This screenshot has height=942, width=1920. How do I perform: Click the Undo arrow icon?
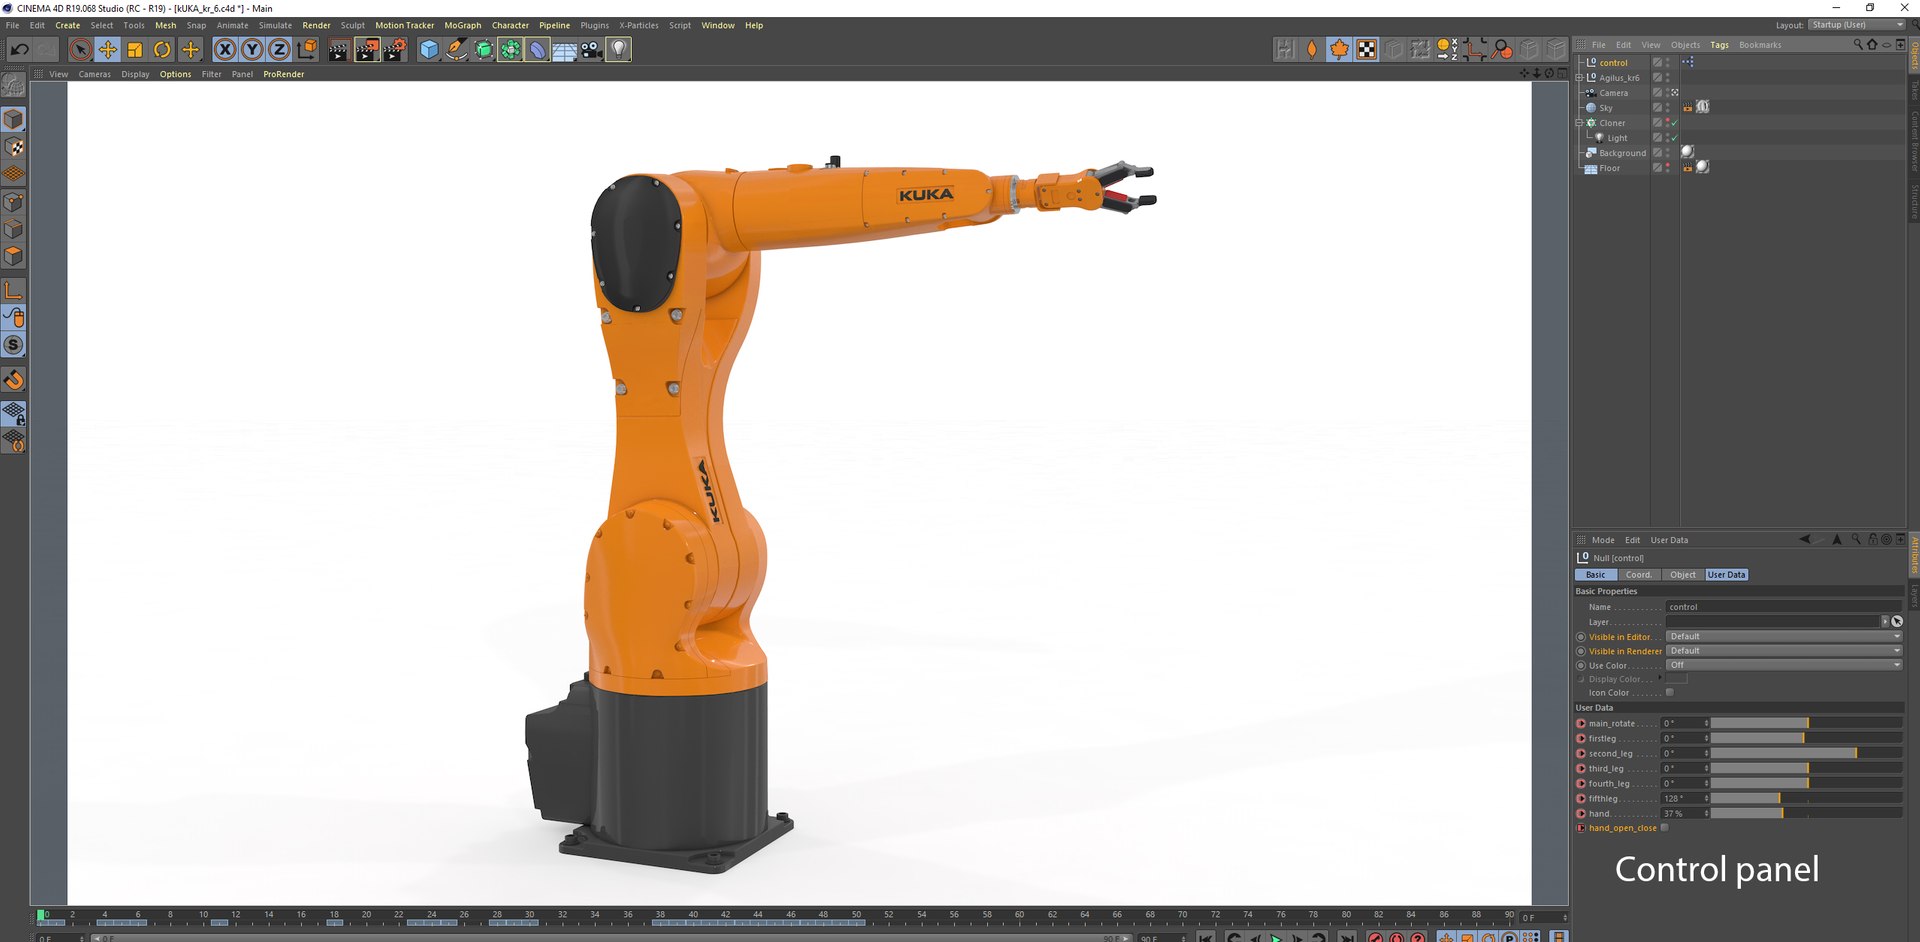[19, 49]
